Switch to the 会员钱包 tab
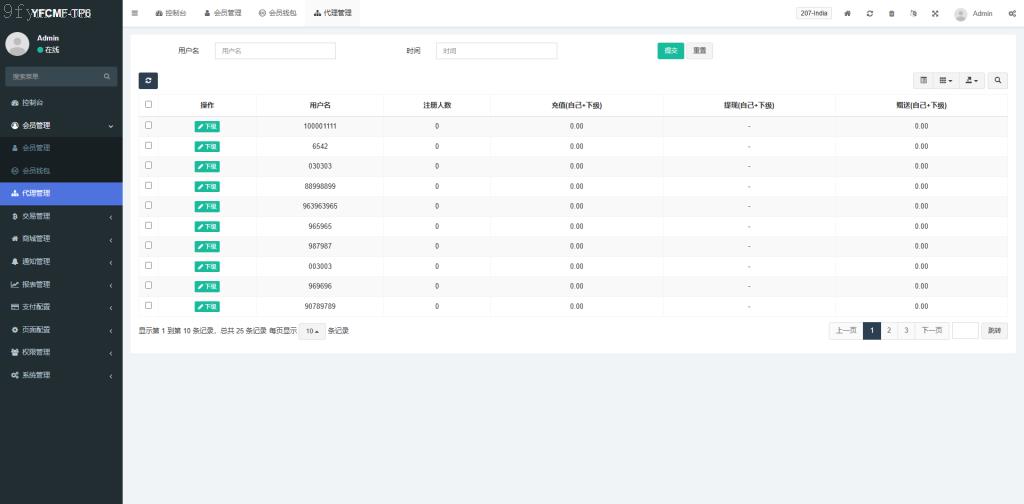 point(277,13)
